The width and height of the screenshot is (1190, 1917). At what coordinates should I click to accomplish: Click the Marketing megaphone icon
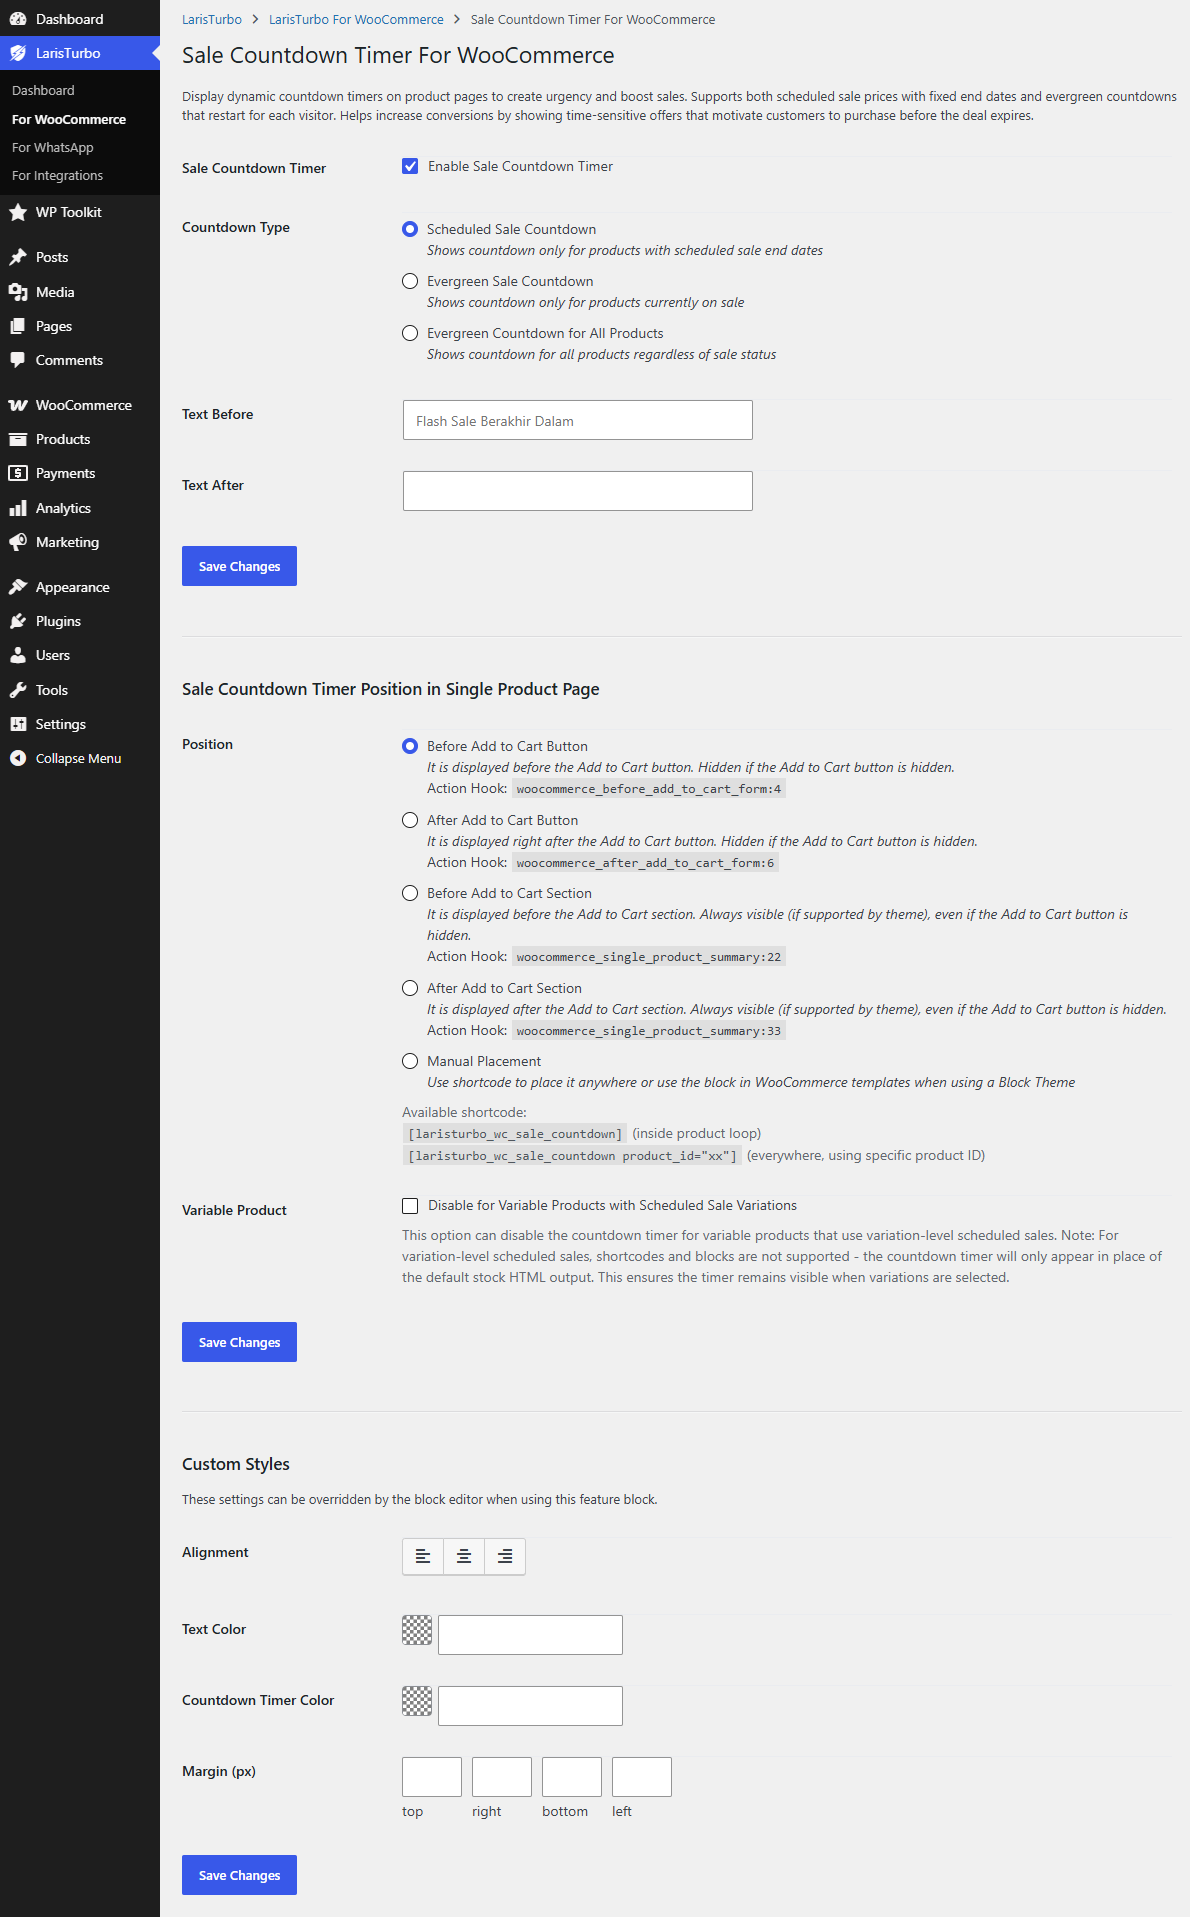tap(18, 542)
